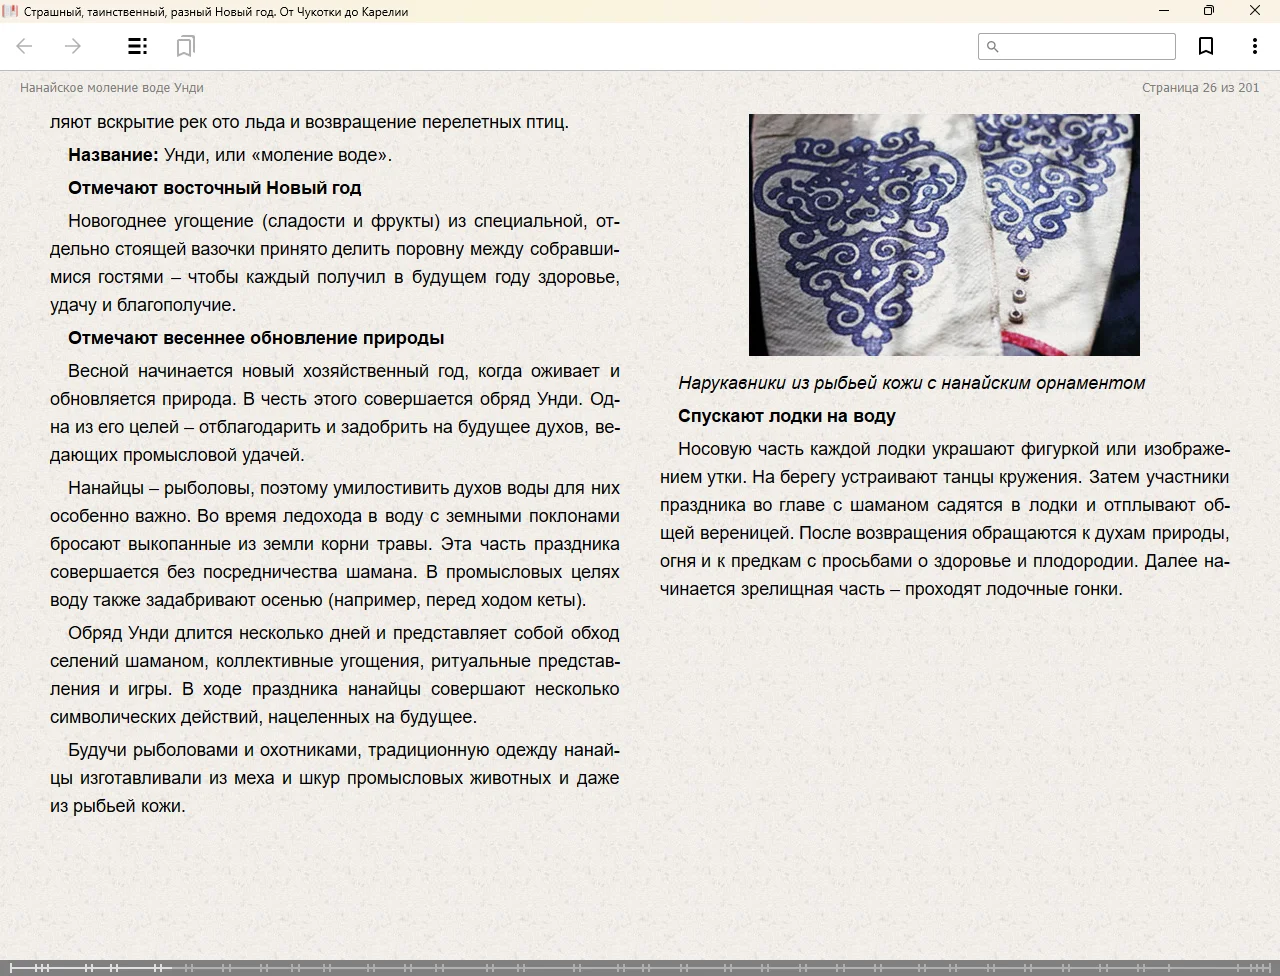The height and width of the screenshot is (976, 1280).
Task: Click the reading progress bar at bottom
Action: coord(640,967)
